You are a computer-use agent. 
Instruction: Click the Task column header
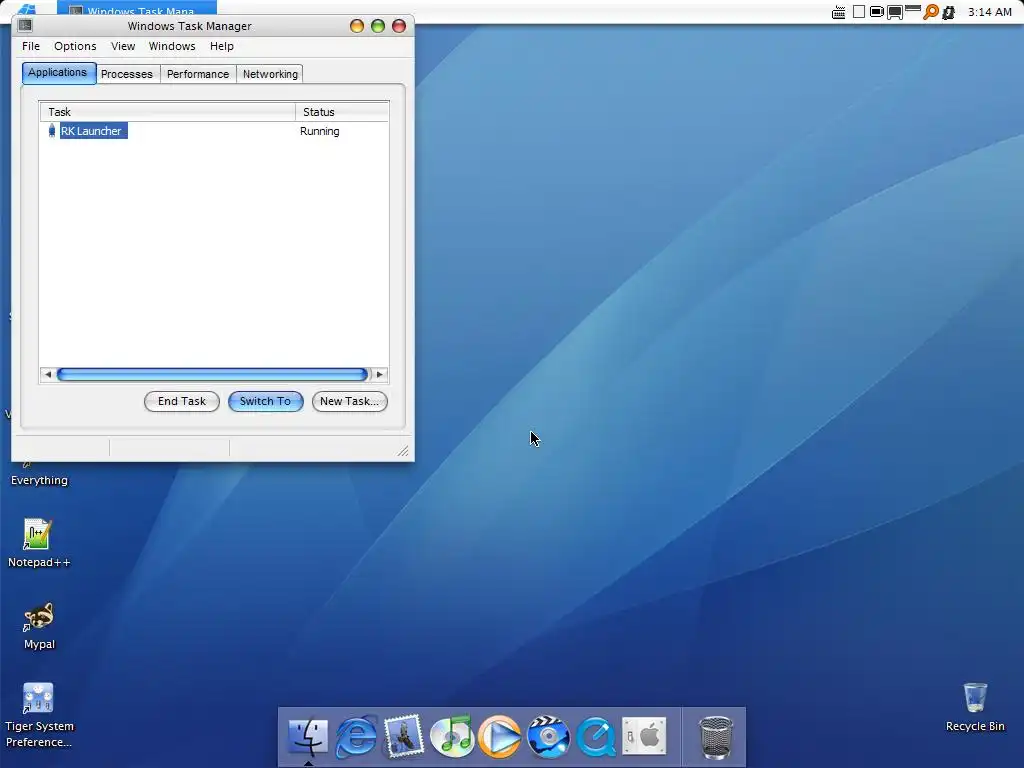click(168, 112)
